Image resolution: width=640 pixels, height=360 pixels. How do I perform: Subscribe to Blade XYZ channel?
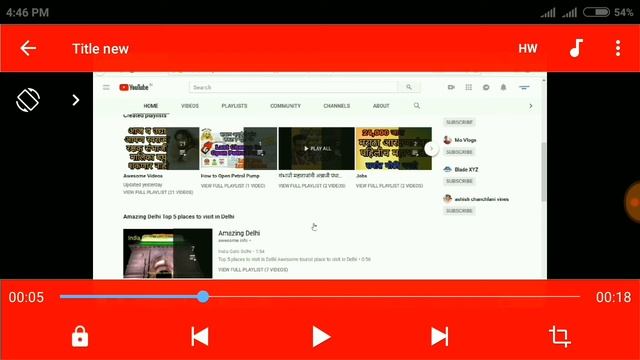tap(459, 181)
